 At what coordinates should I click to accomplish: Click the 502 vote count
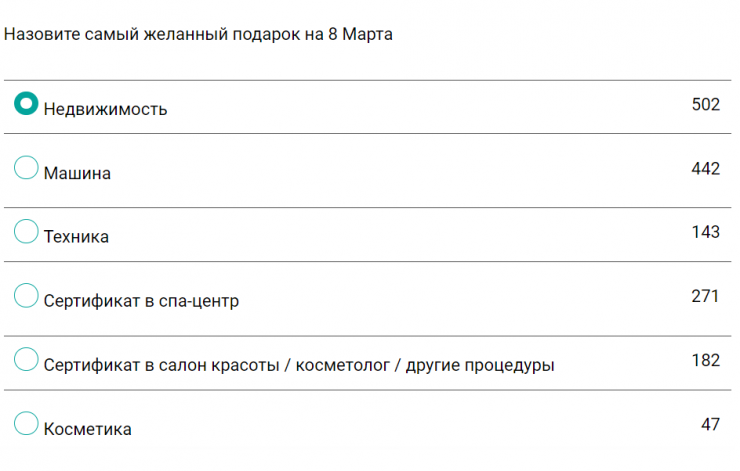pyautogui.click(x=705, y=104)
